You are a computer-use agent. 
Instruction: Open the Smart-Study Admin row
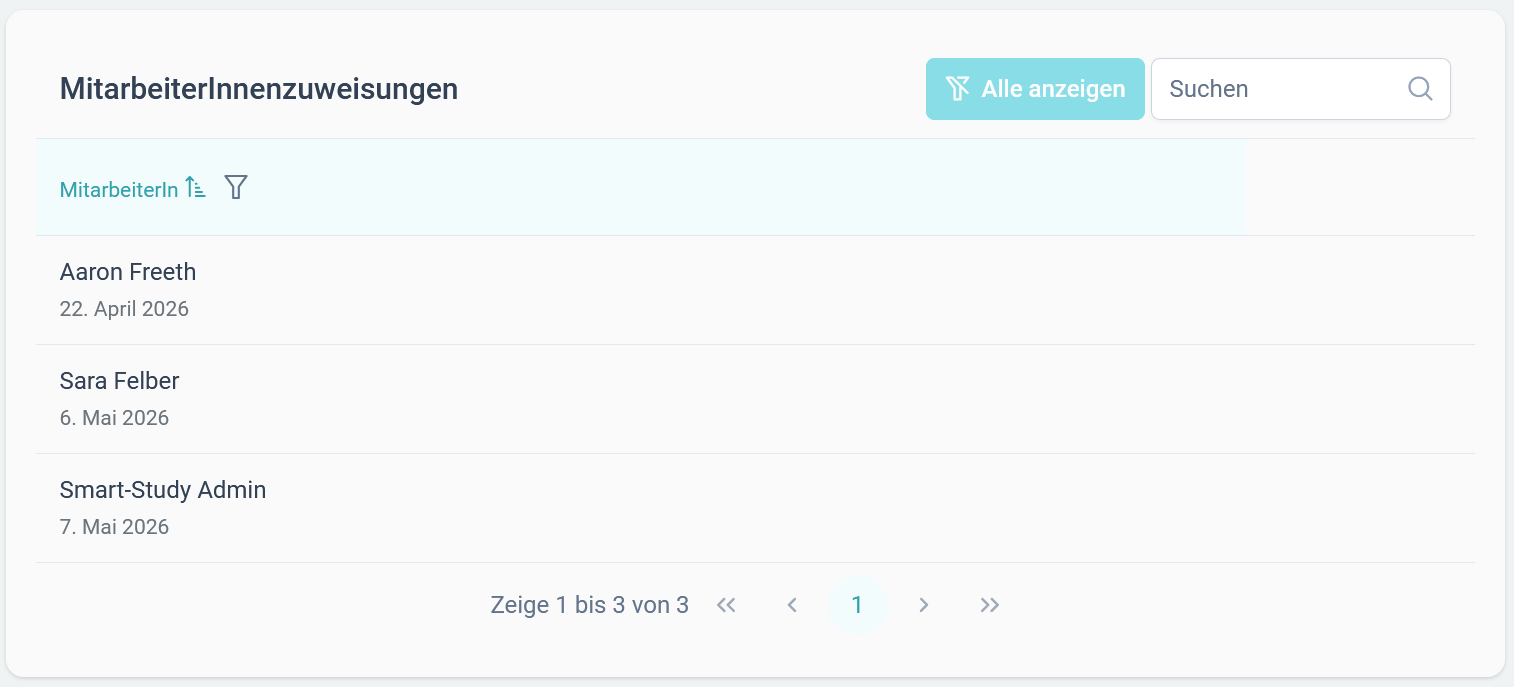pos(755,508)
